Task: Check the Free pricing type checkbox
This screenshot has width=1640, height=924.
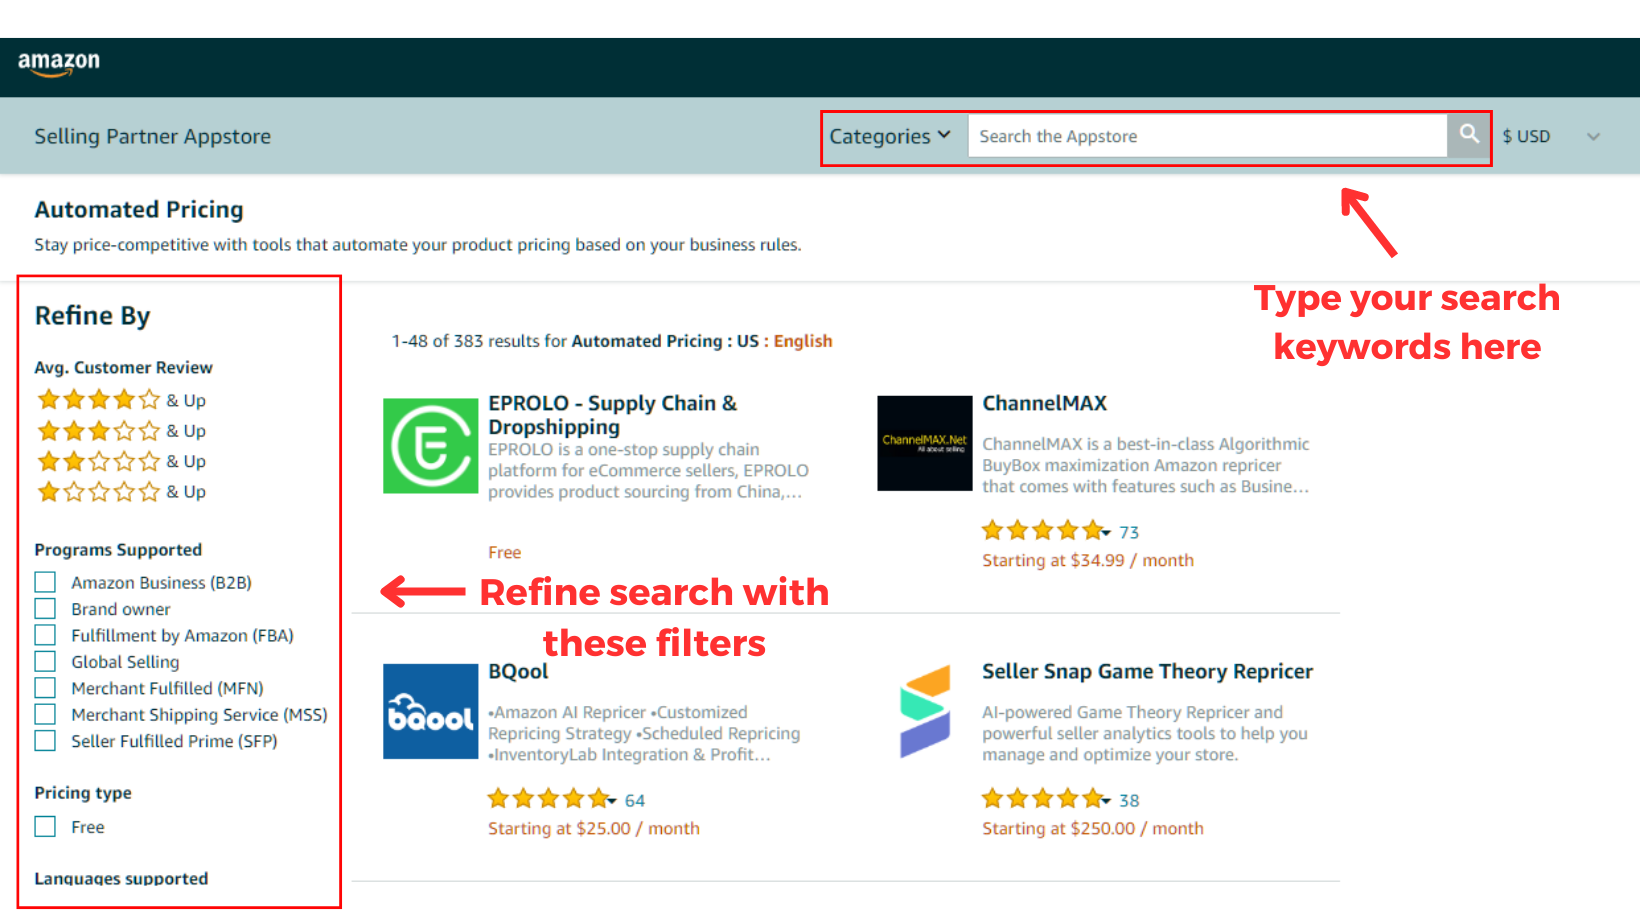Action: (x=45, y=827)
